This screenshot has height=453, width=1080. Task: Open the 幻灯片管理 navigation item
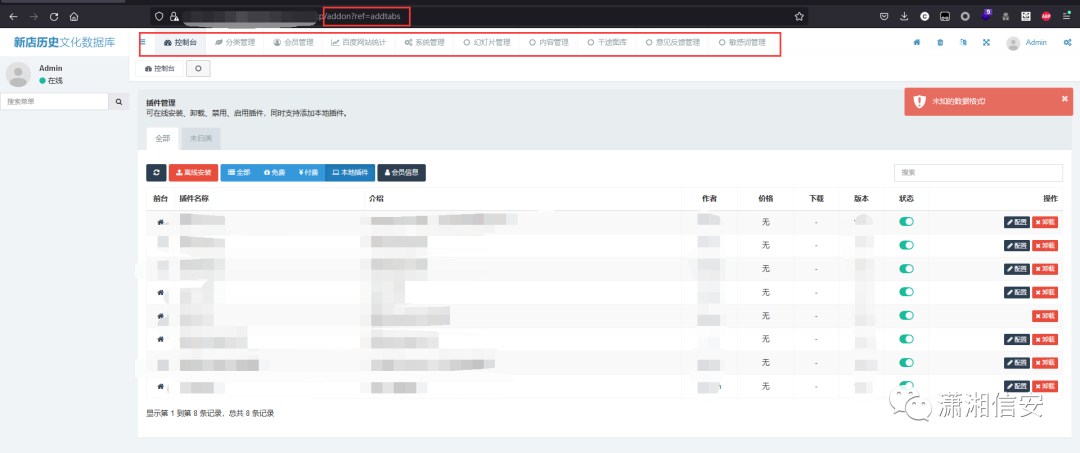486,43
